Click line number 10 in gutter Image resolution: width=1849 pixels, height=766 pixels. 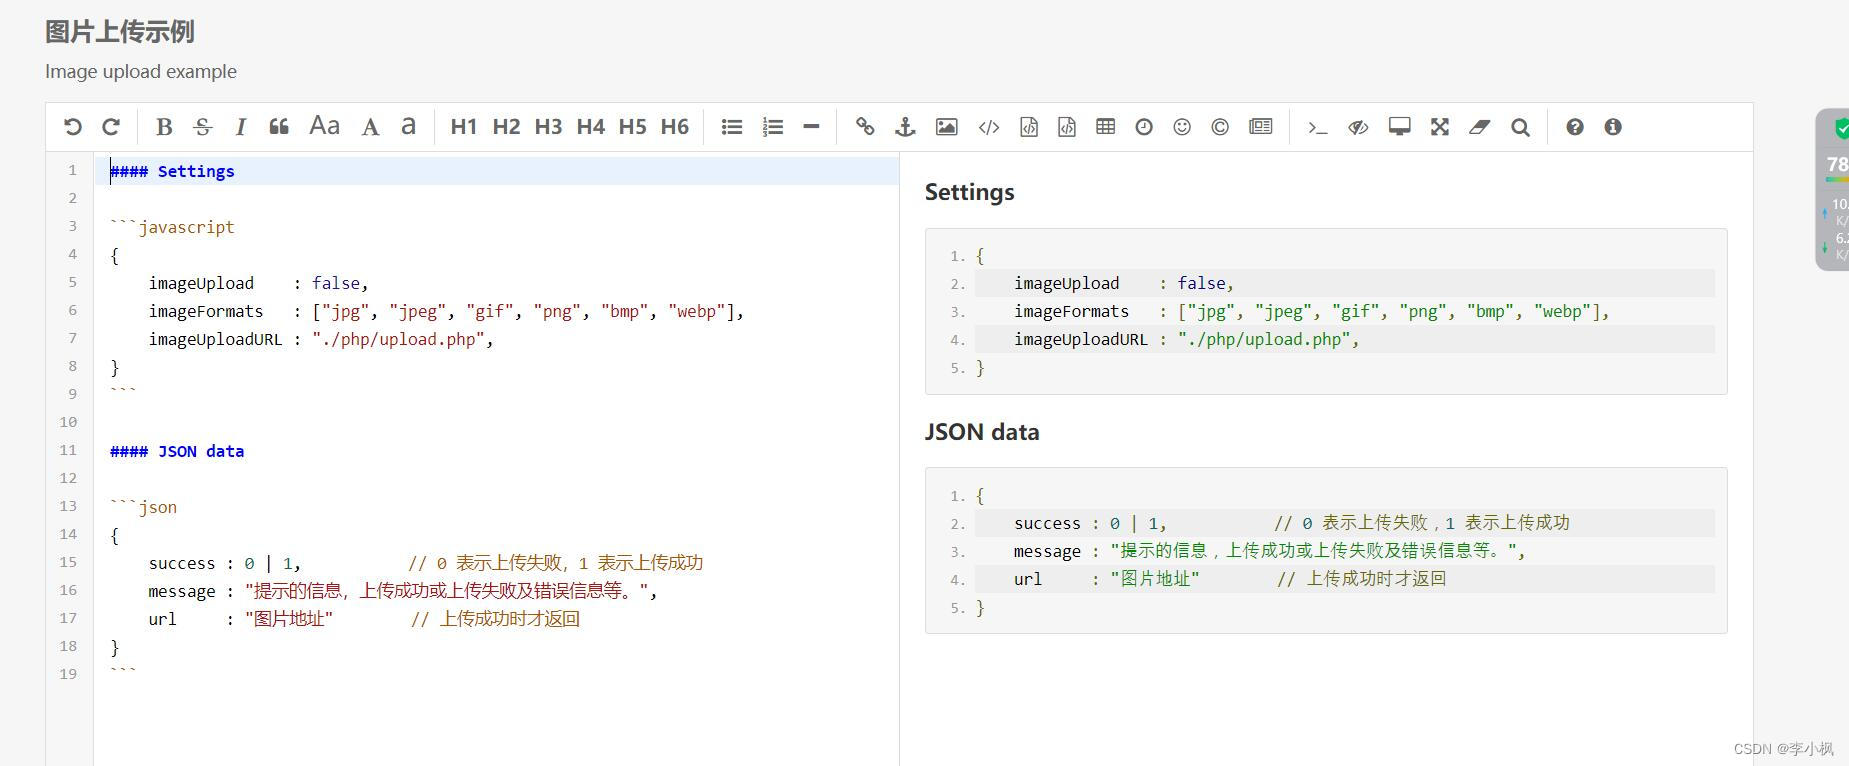coord(68,422)
